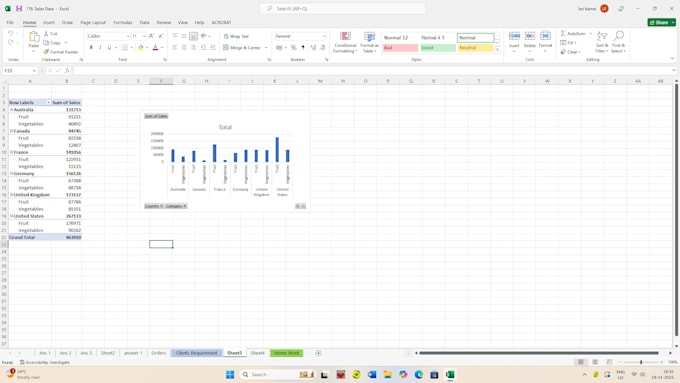Viewport: 680px width, 383px height.
Task: Open Row Labels filter dropdown
Action: (x=48, y=102)
